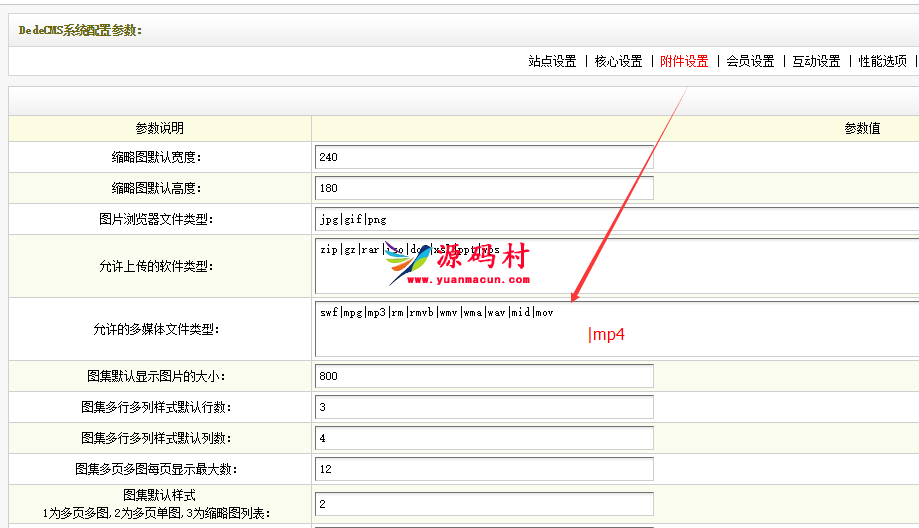The height and width of the screenshot is (528, 919).
Task: Select the highlighted 附件设置 tab
Action: (684, 61)
